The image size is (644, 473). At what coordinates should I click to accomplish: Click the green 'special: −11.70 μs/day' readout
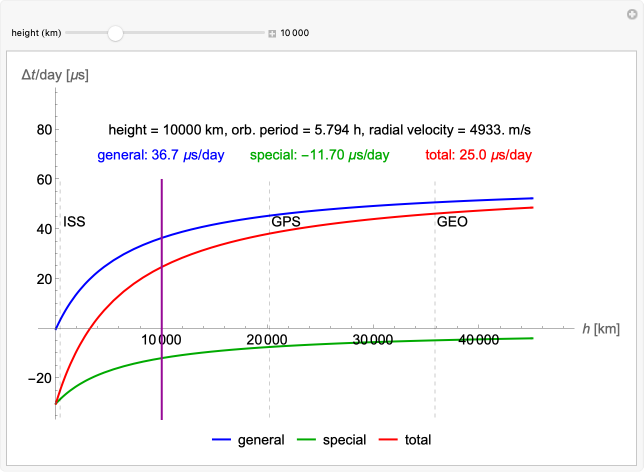click(321, 155)
